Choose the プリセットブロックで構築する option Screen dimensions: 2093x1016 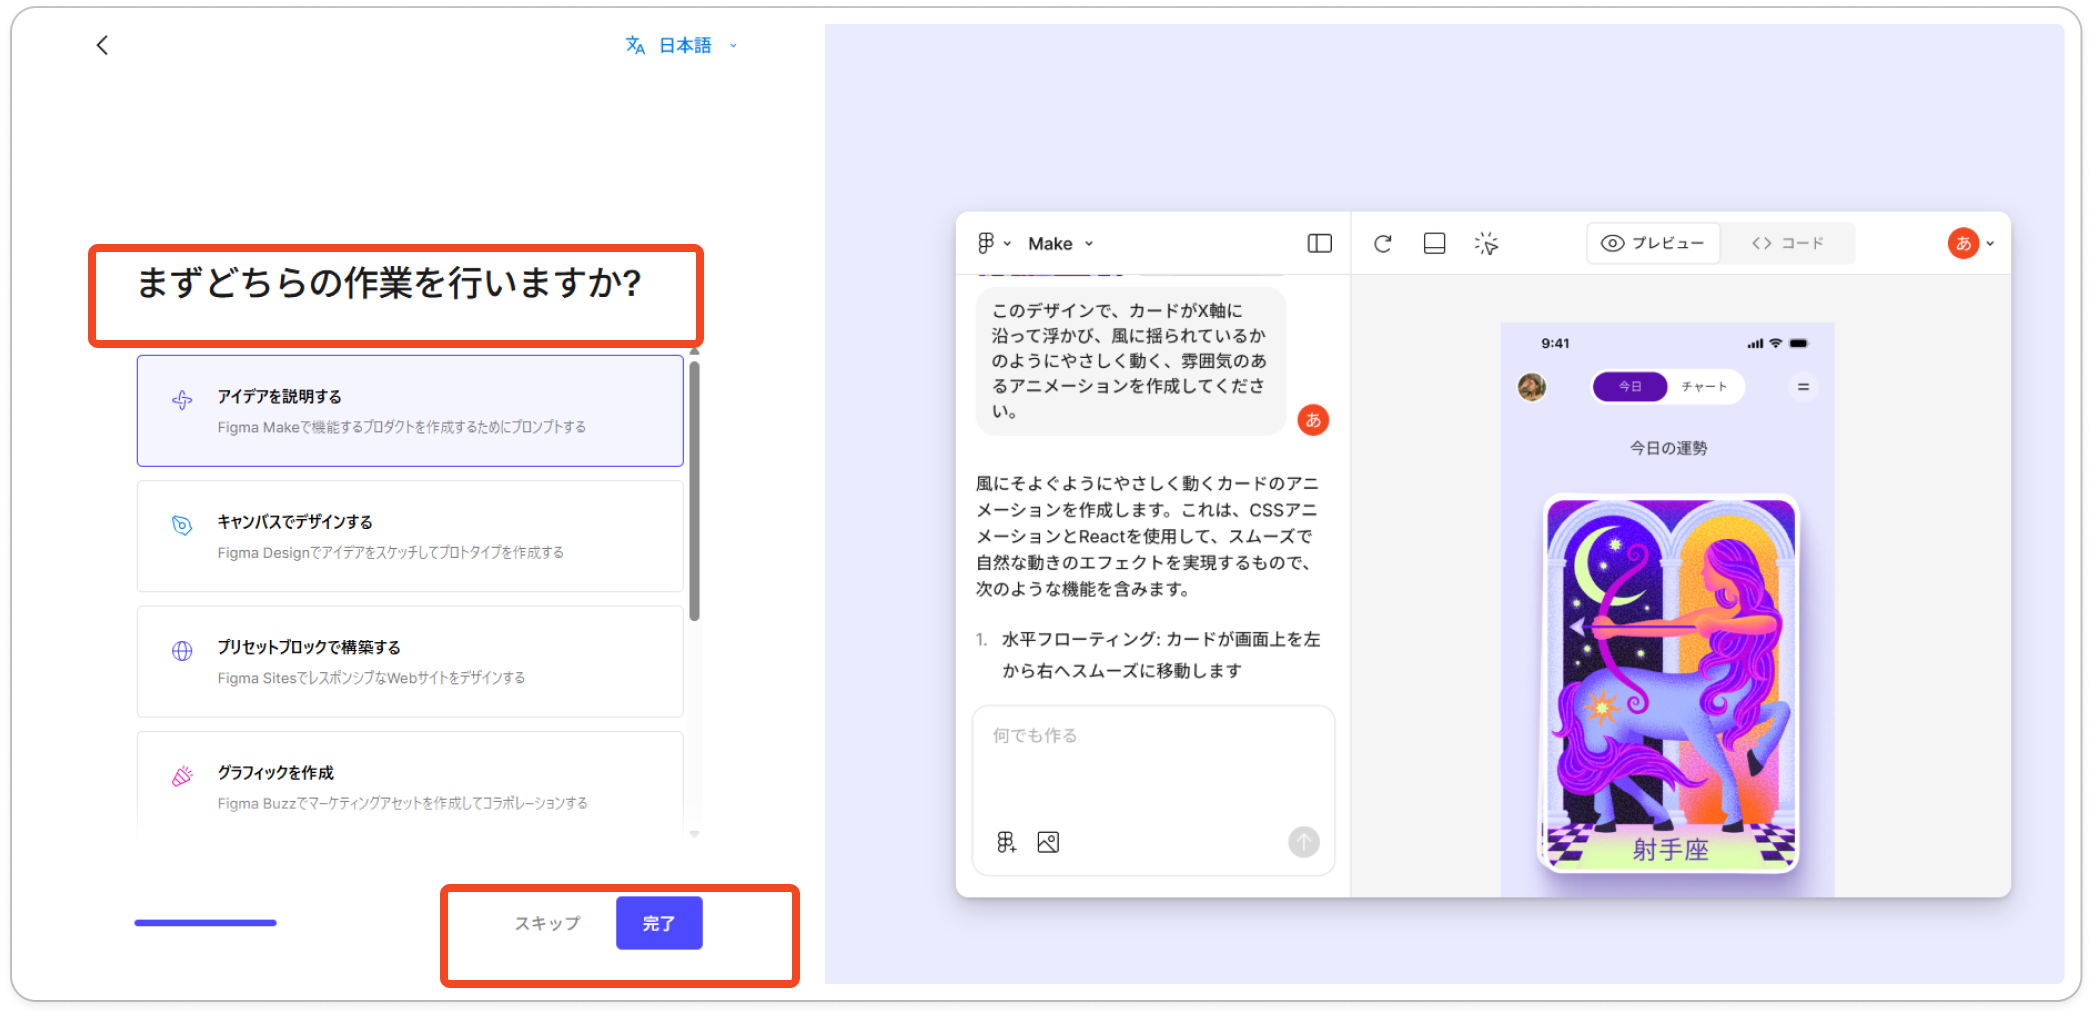click(x=410, y=661)
